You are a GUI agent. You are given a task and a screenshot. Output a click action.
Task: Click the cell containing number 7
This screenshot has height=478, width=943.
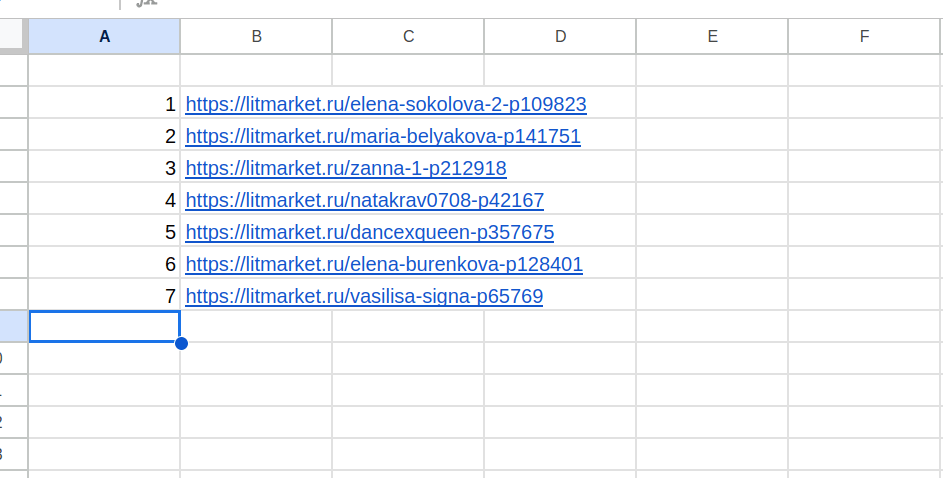tap(104, 296)
